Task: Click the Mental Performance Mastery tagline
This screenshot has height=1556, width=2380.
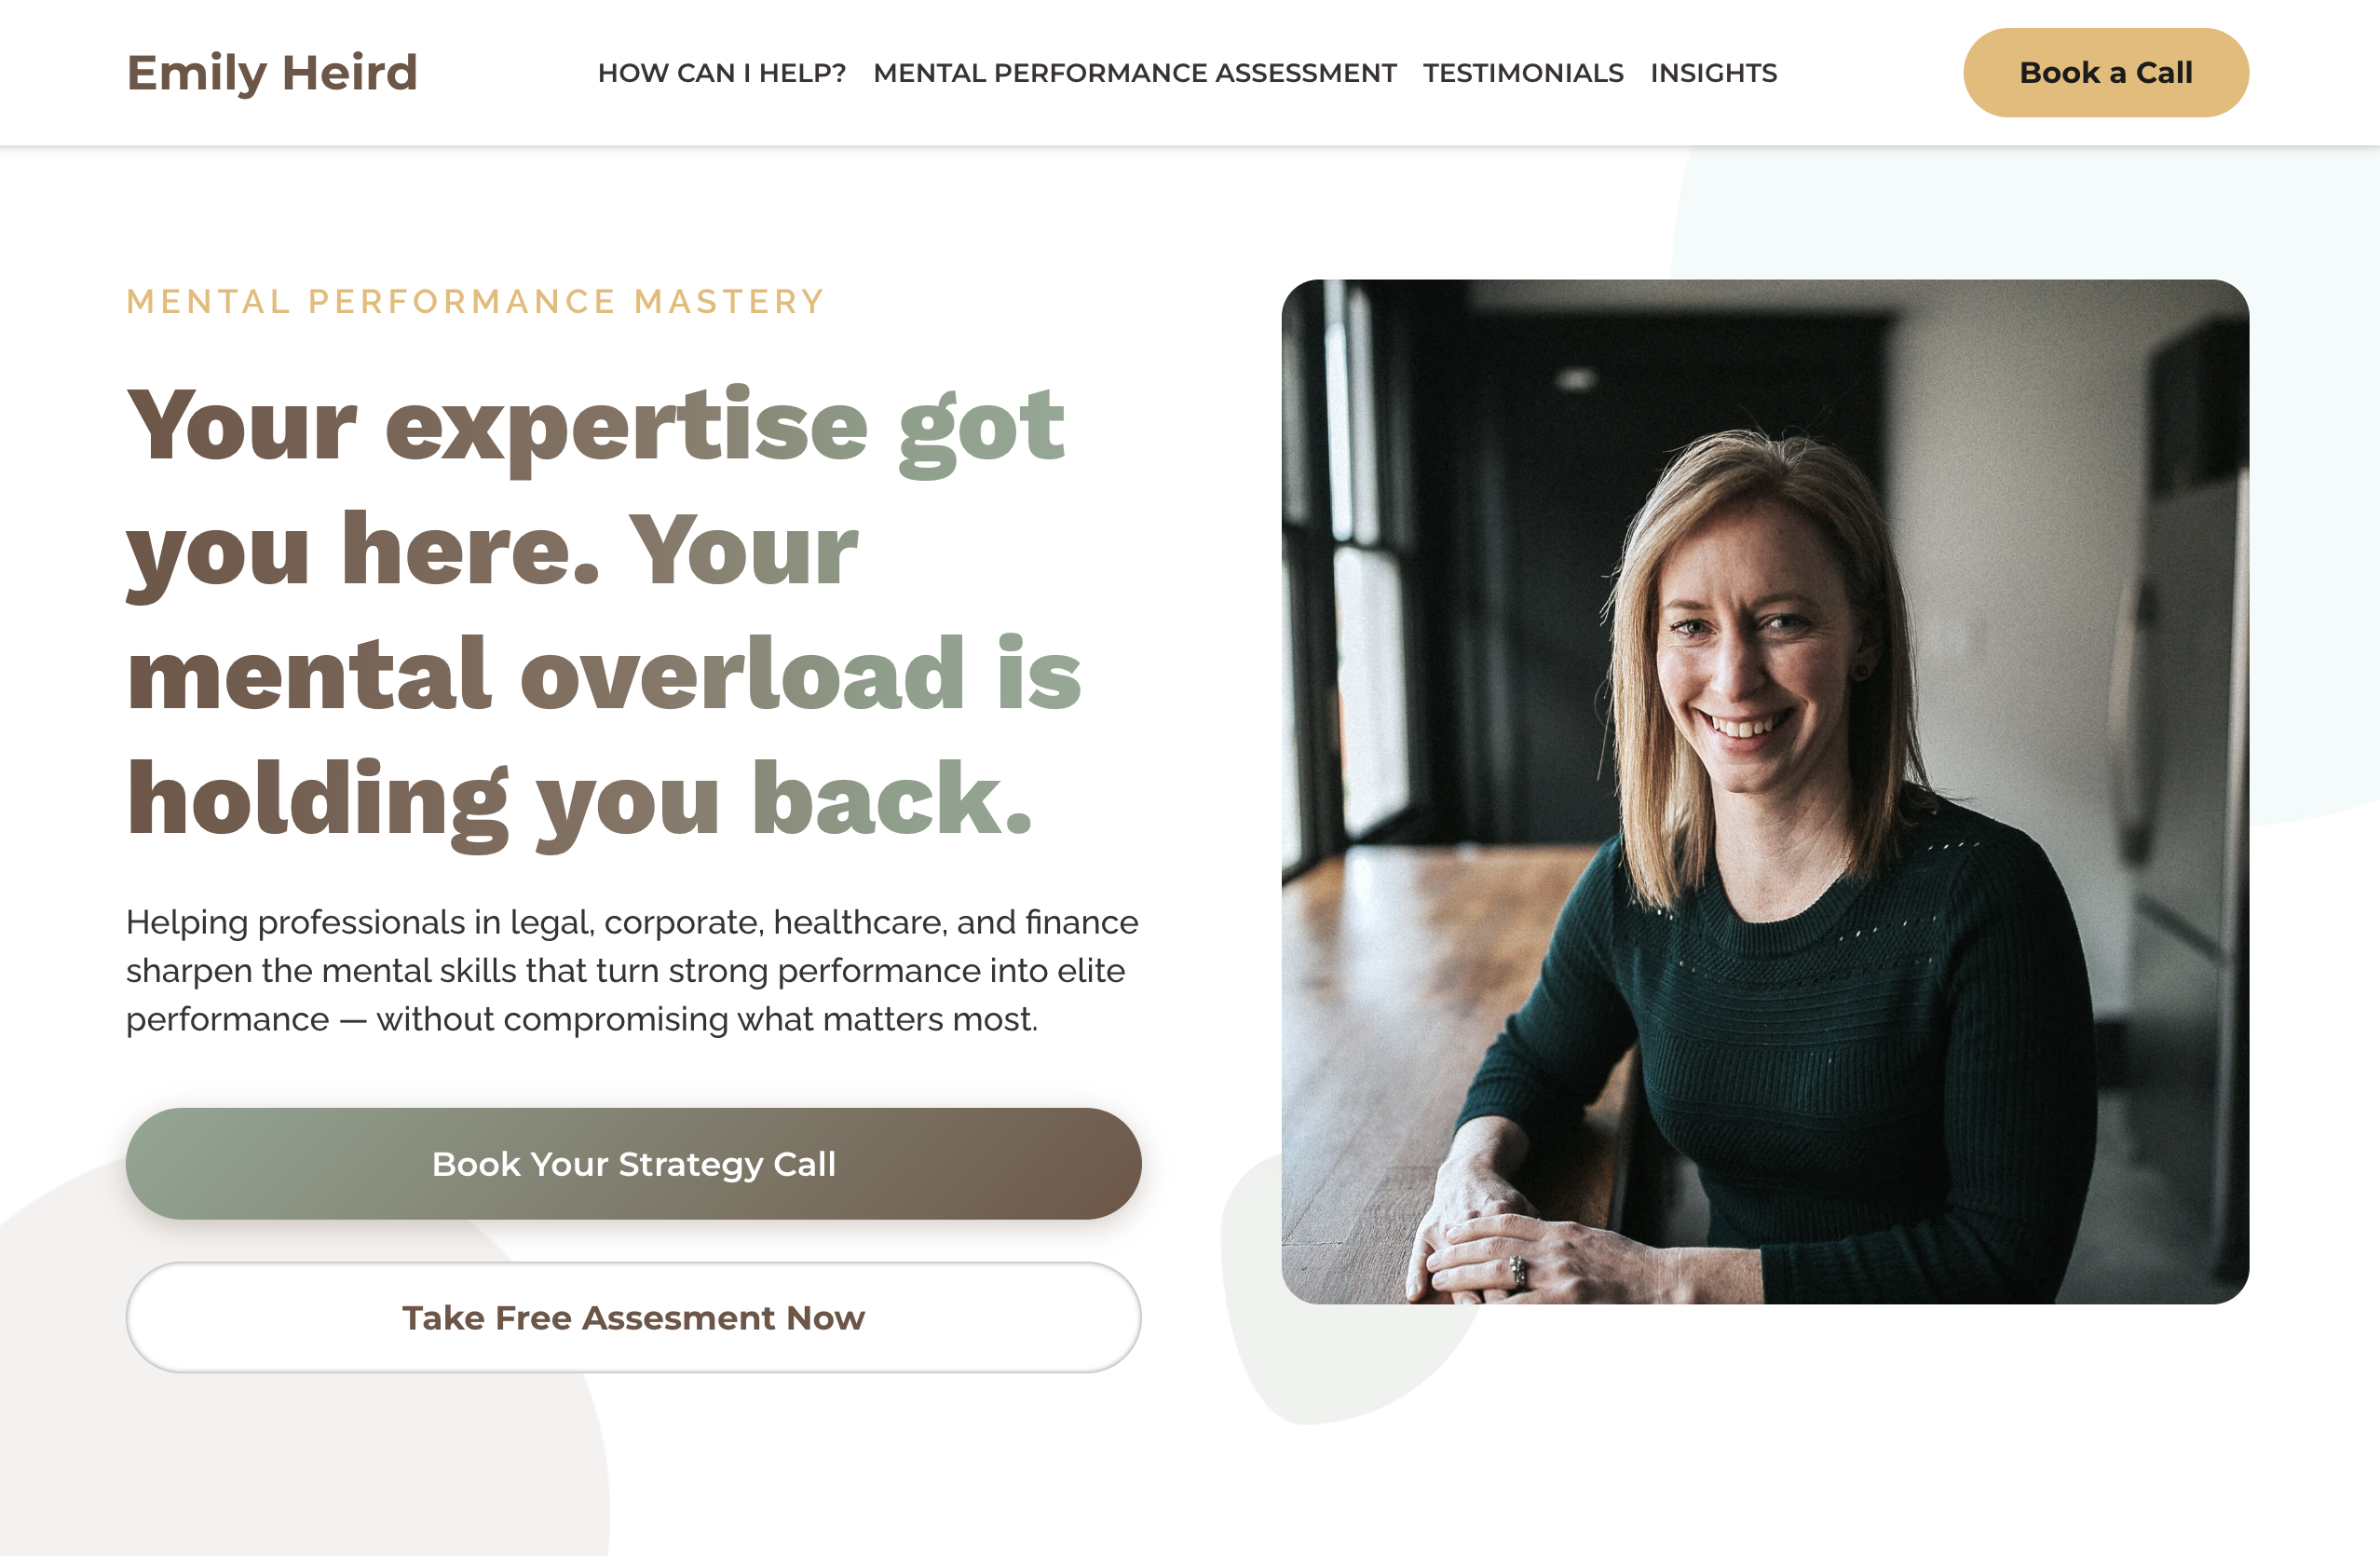Action: 475,301
